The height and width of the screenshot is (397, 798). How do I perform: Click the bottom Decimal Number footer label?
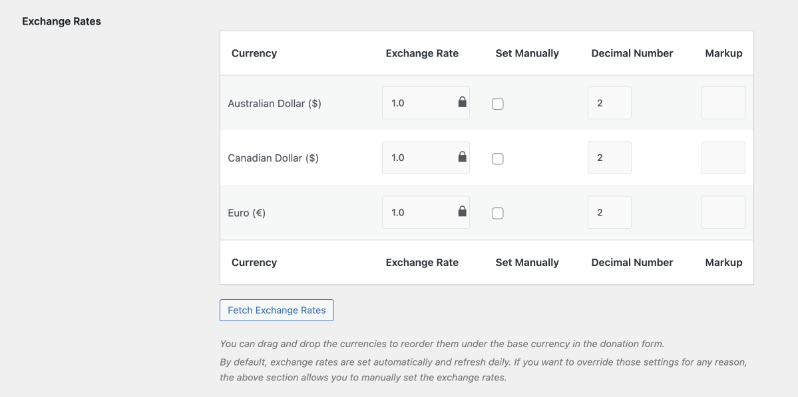[x=632, y=263]
